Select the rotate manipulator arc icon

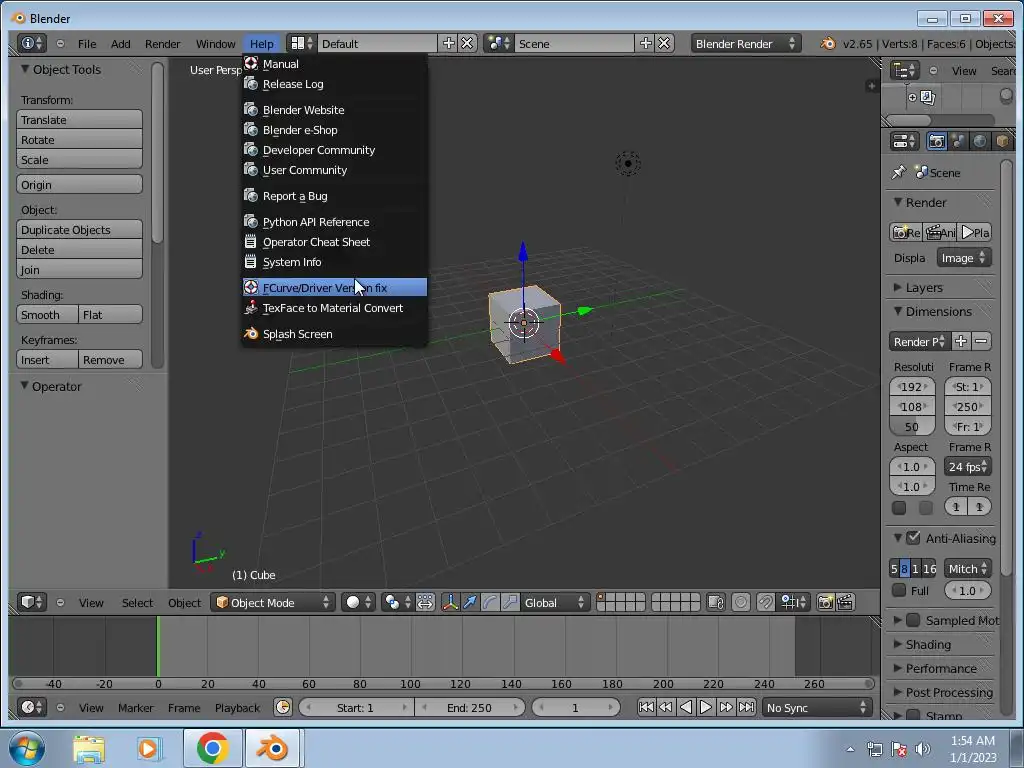click(x=490, y=602)
